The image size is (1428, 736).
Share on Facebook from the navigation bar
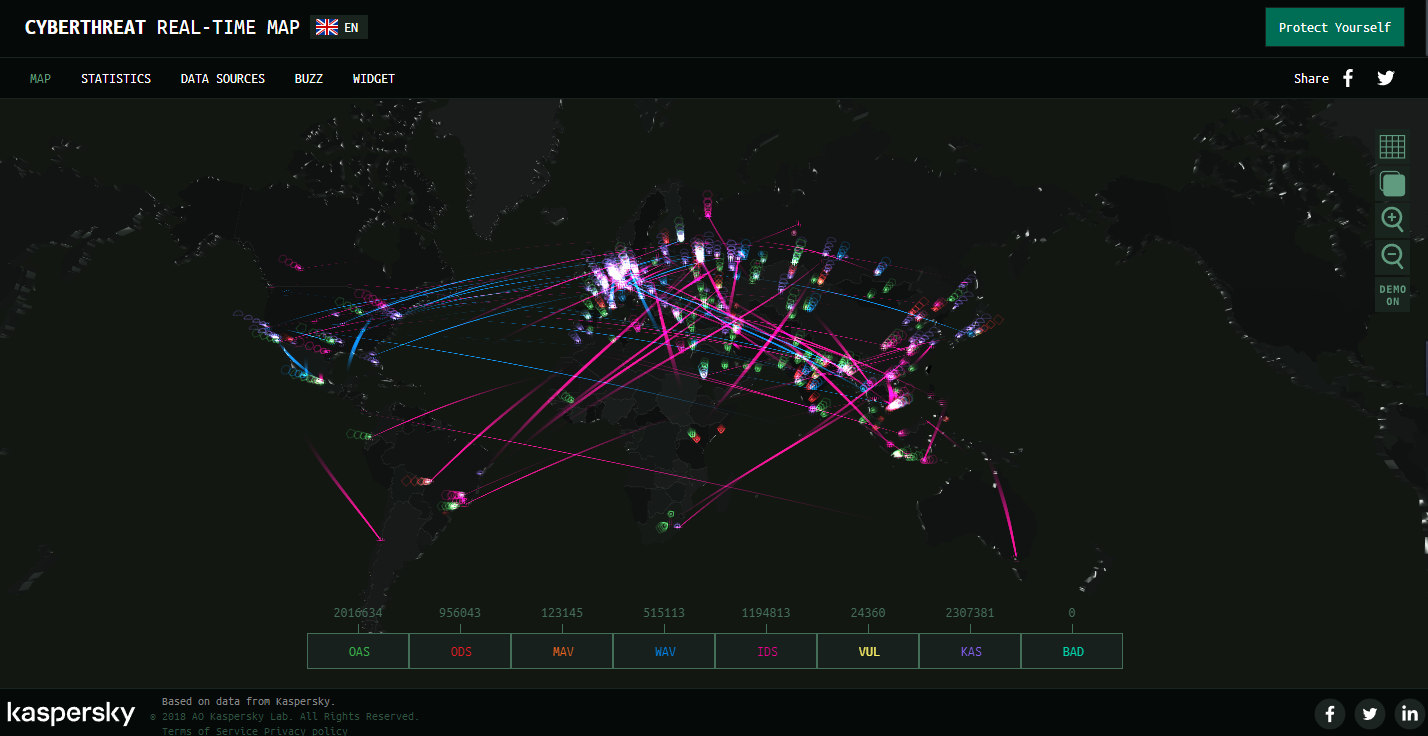tap(1348, 78)
